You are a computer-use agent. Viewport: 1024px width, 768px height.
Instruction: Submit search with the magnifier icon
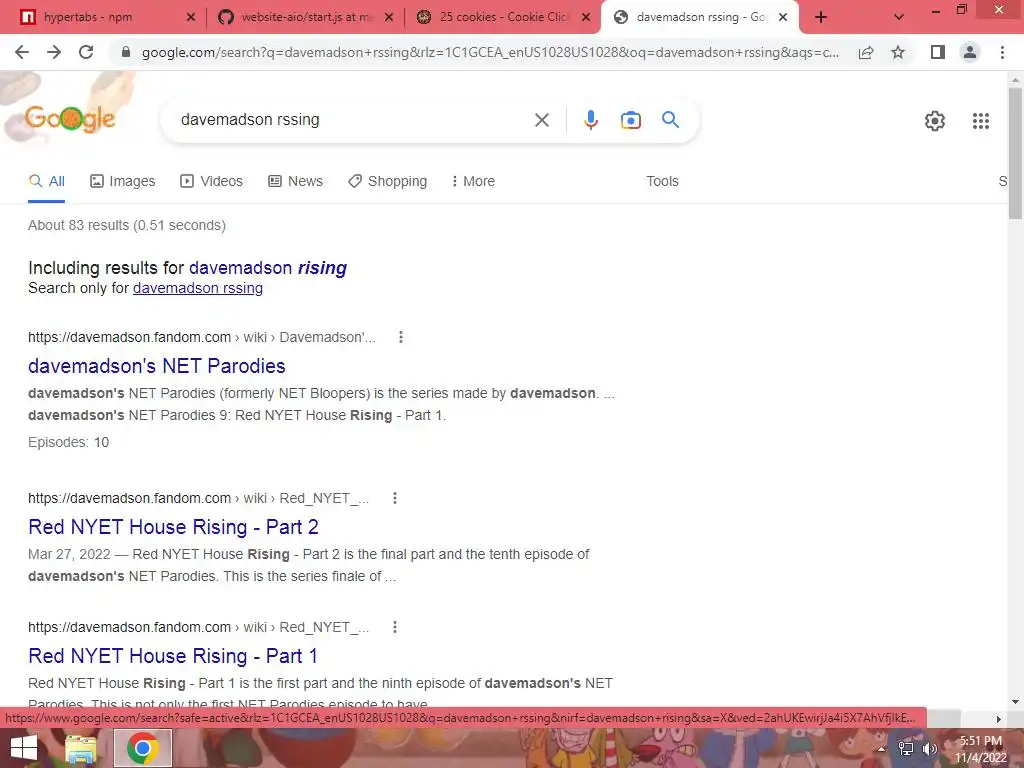point(670,120)
